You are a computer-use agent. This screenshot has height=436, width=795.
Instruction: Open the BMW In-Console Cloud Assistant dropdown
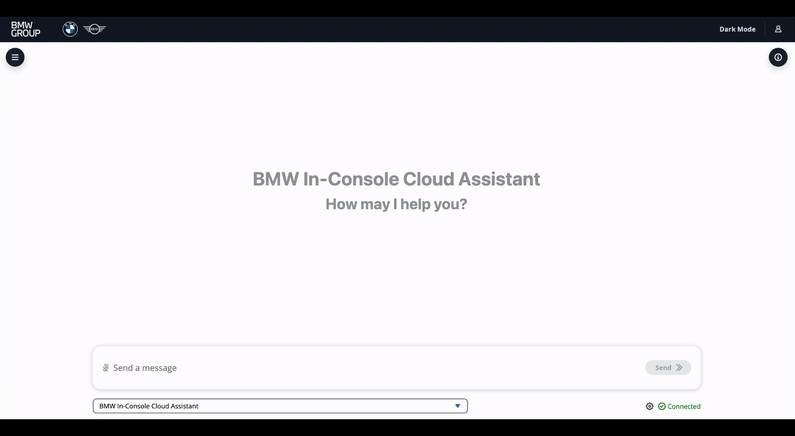click(x=280, y=406)
